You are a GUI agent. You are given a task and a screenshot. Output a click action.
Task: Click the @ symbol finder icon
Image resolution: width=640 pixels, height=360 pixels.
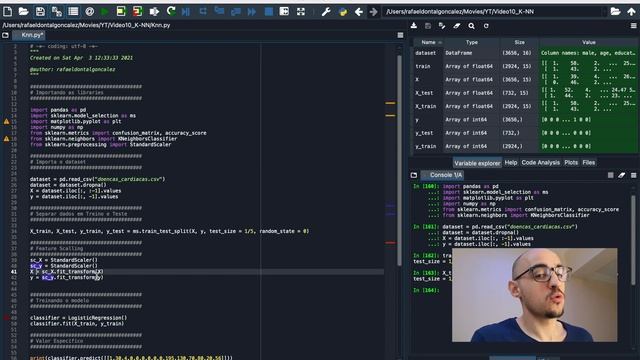[89, 11]
